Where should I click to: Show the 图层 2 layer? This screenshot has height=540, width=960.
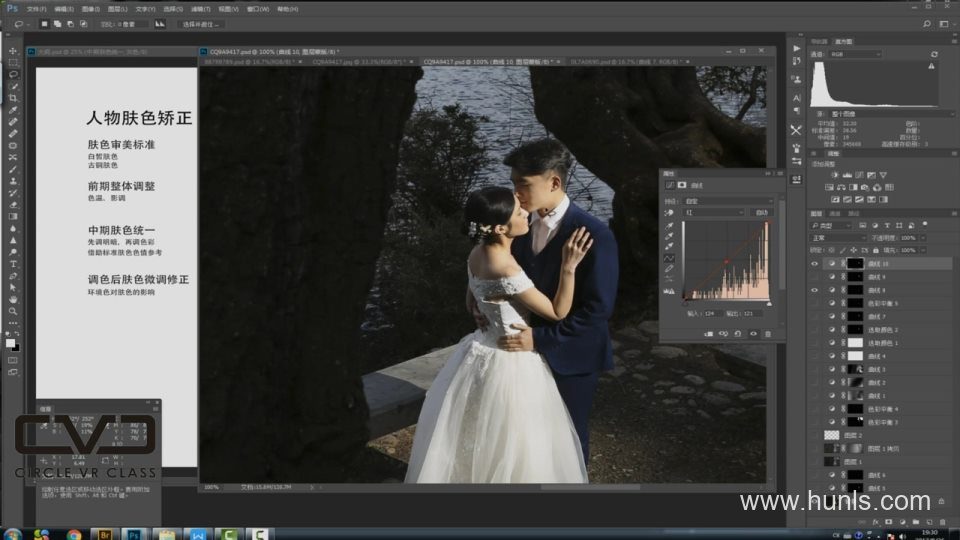pos(814,435)
